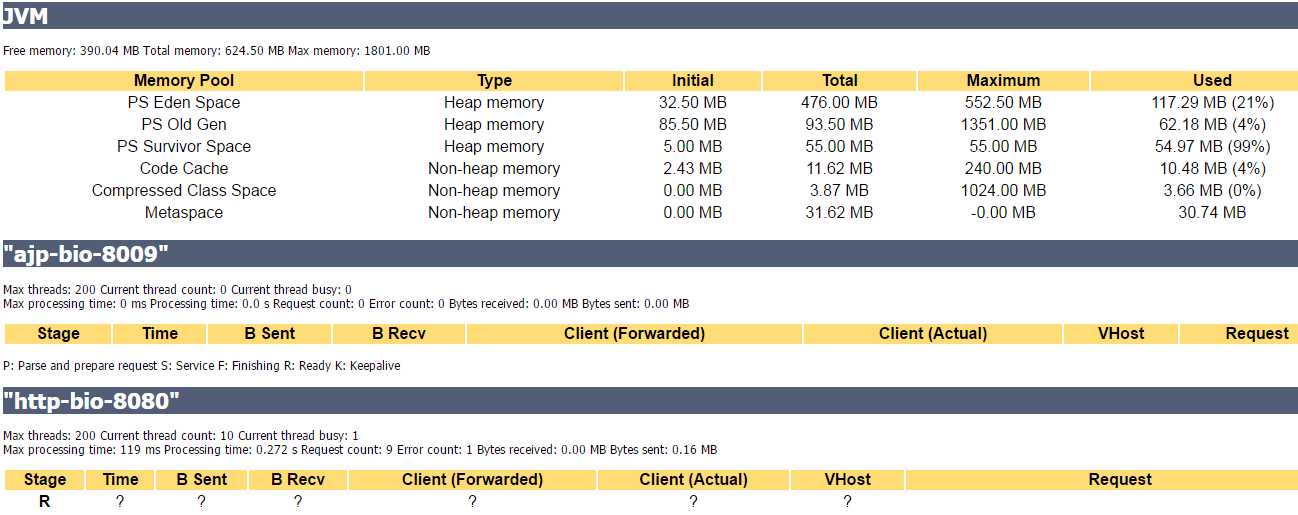
Task: Click the "http-bio-8080" section heading
Action: [91, 401]
